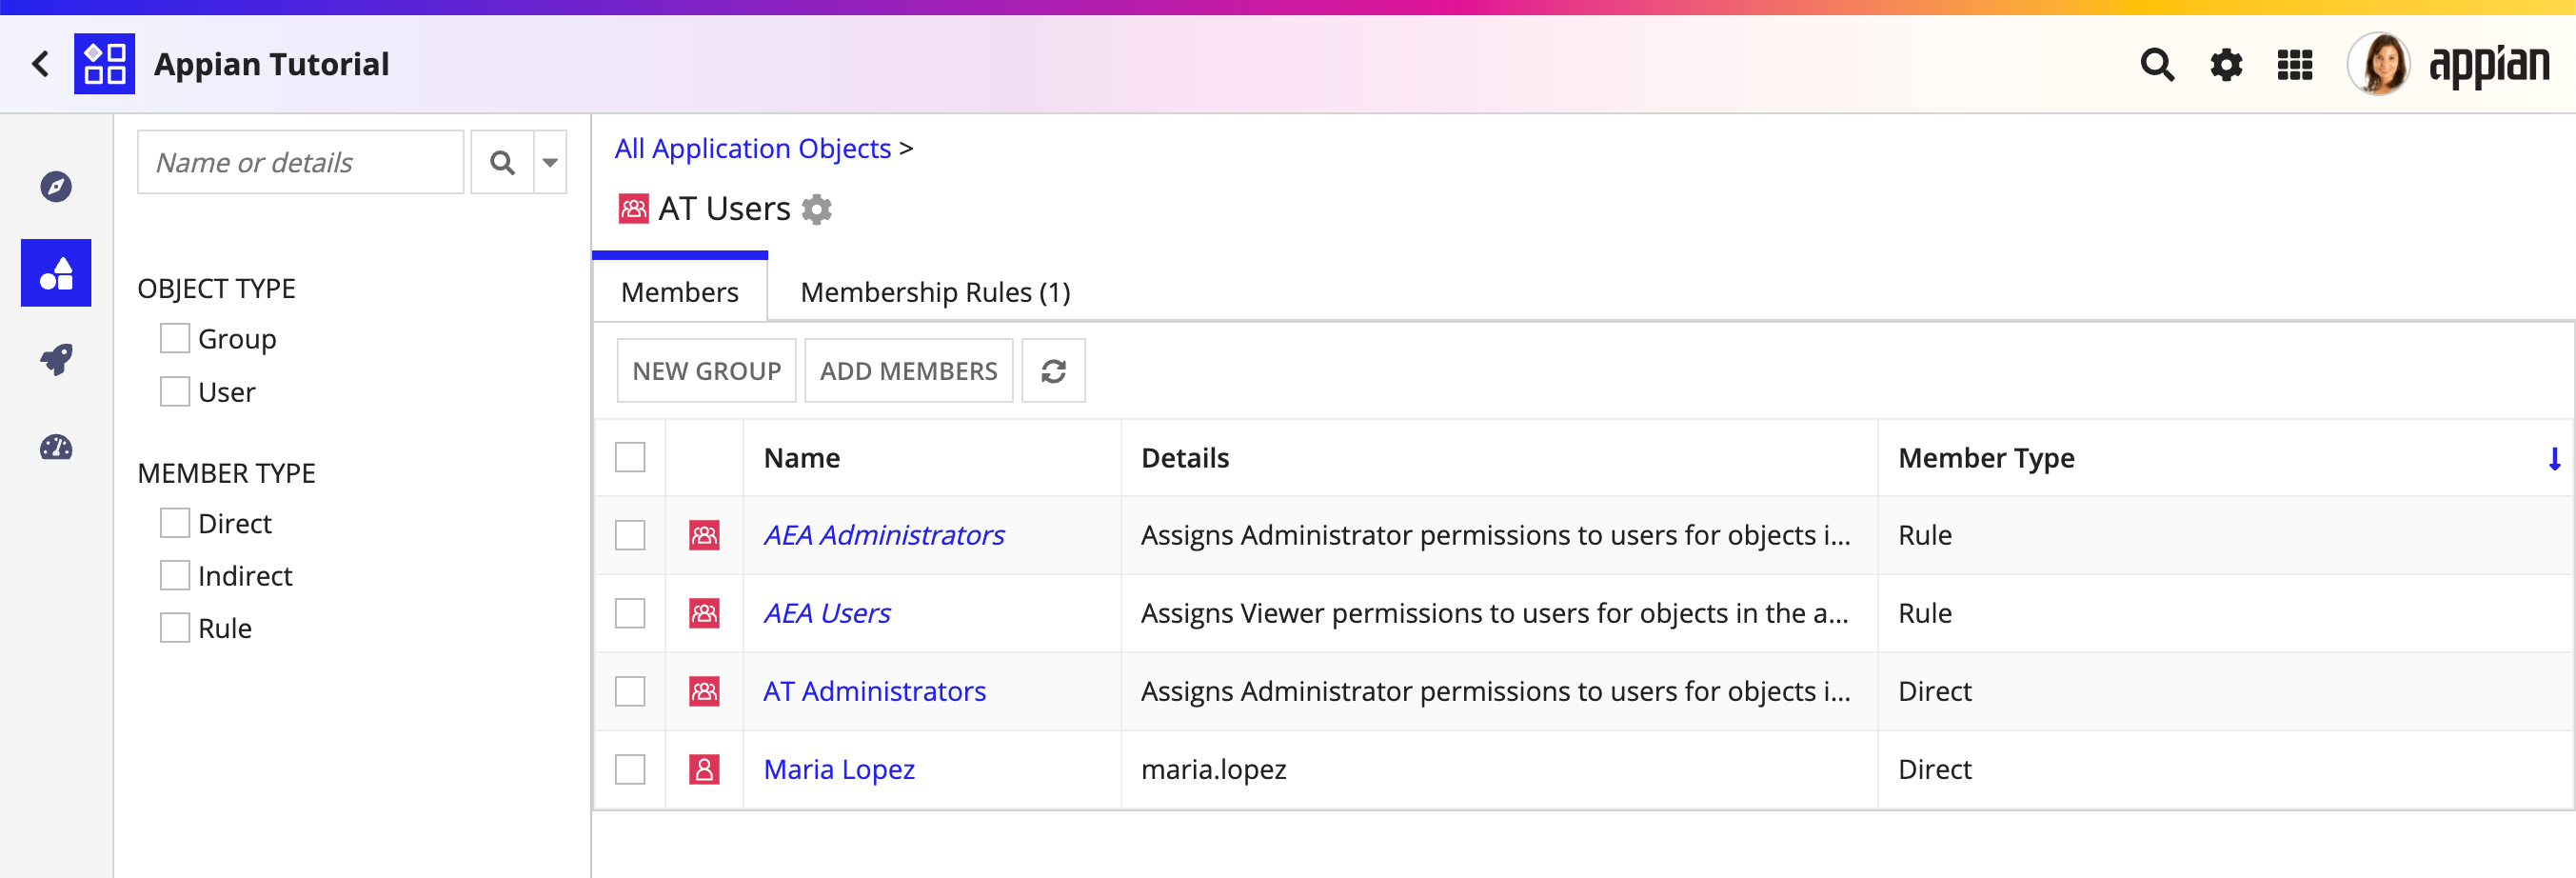Viewport: 2576px width, 878px height.
Task: Click the group icon beside AEA Administrators
Action: (704, 535)
